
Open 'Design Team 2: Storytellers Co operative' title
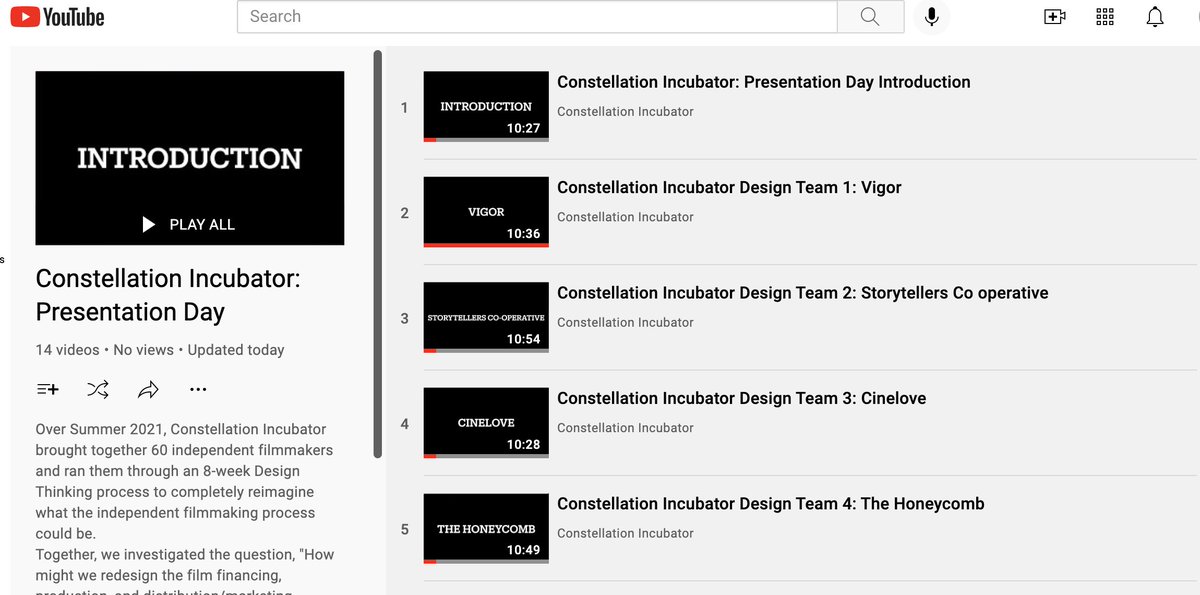pos(803,293)
